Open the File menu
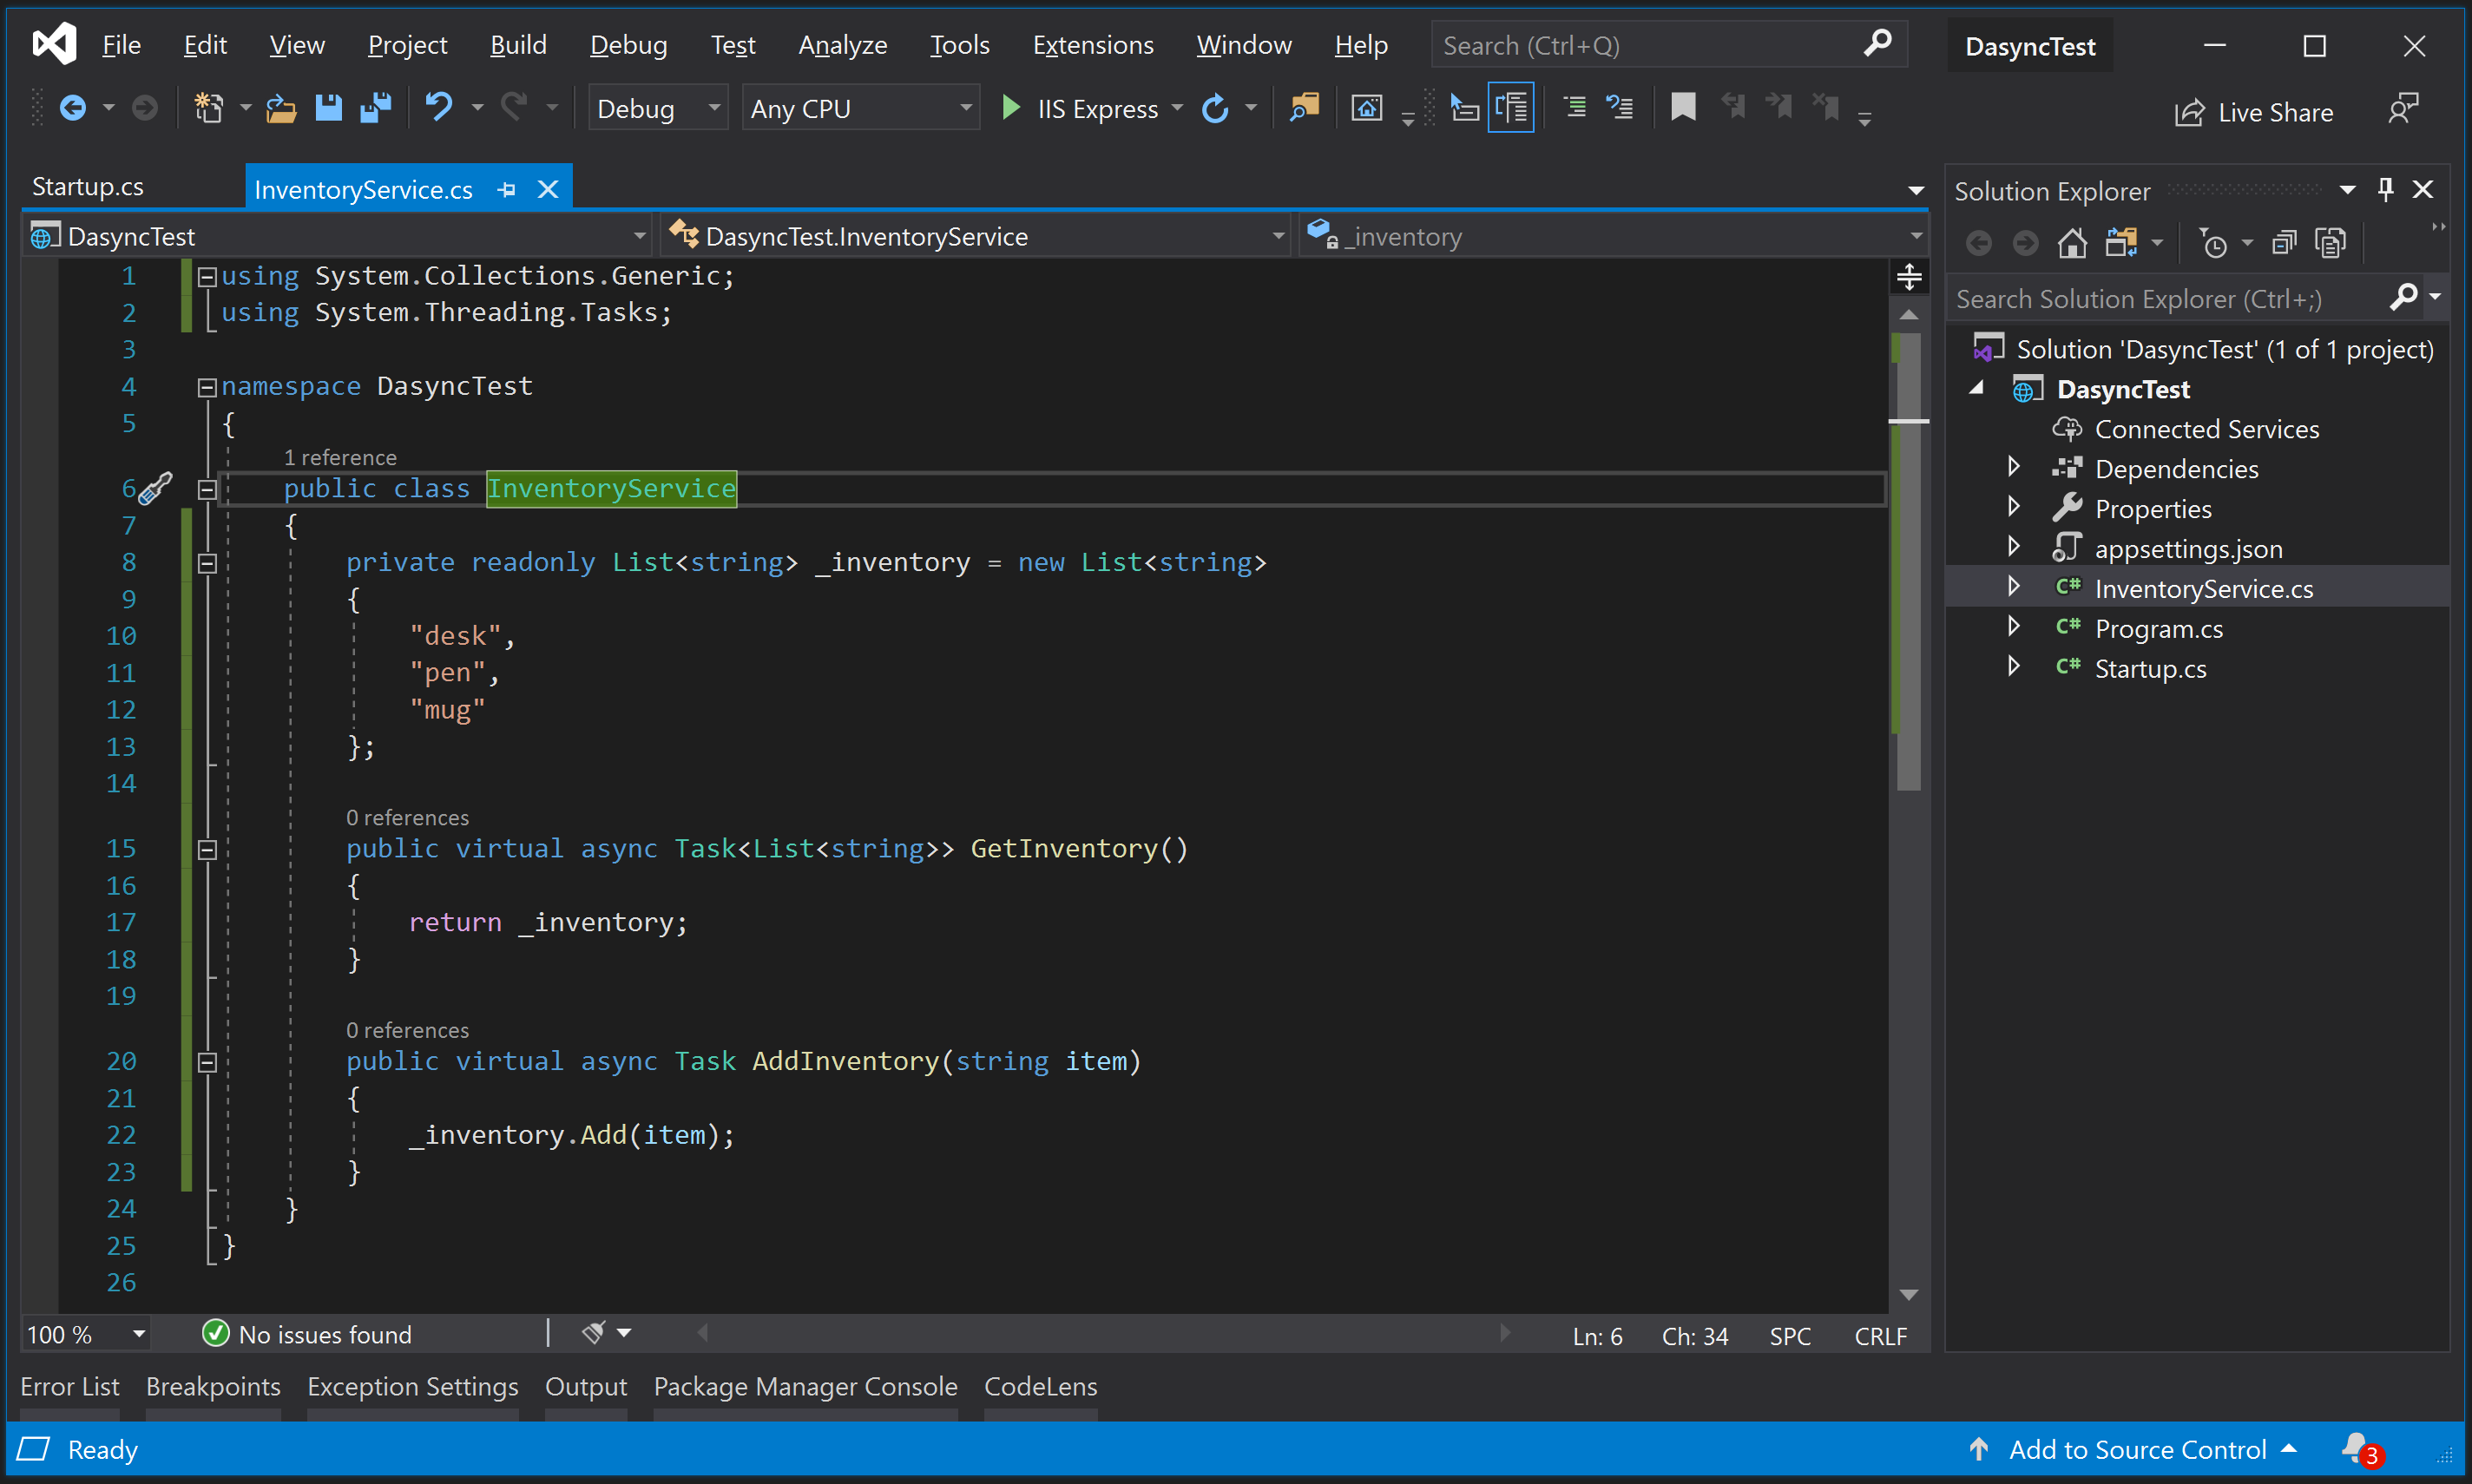Viewport: 2472px width, 1484px height. (121, 45)
